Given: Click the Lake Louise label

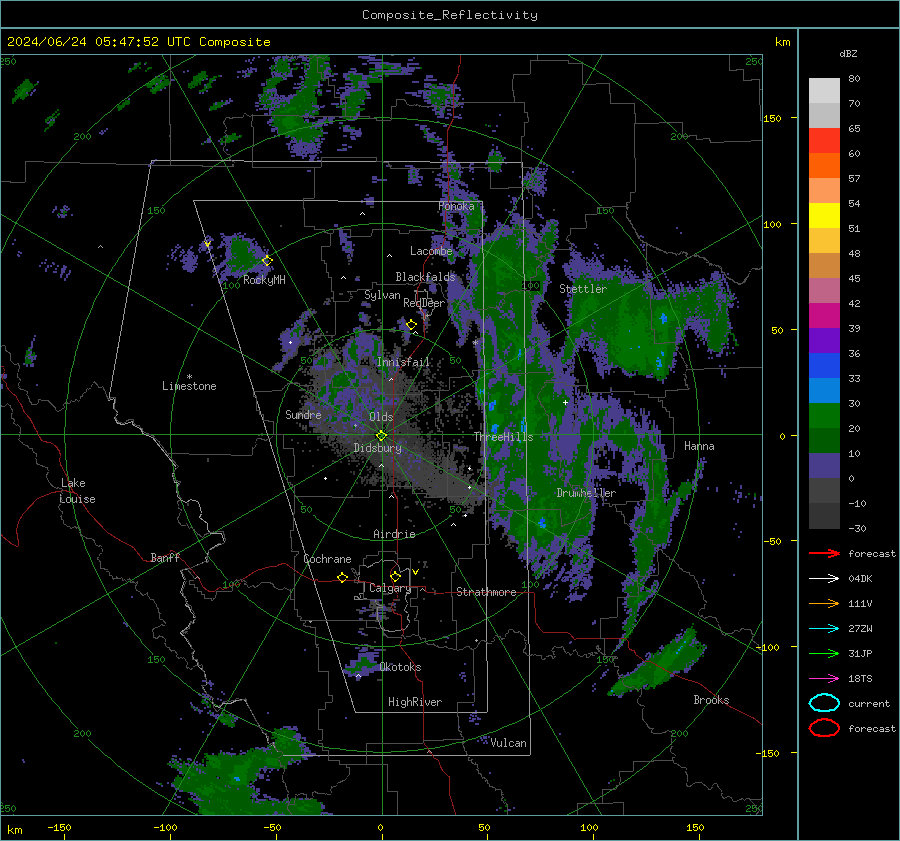Looking at the screenshot, I should point(77,491).
